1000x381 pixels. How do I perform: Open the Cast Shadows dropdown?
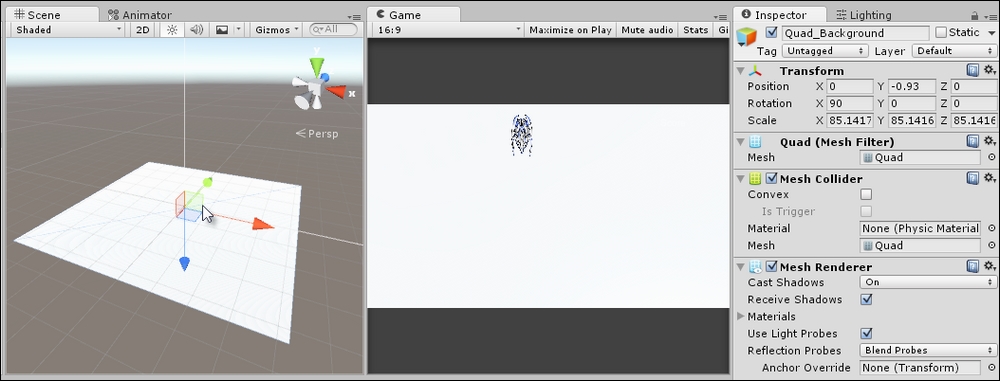tap(927, 282)
